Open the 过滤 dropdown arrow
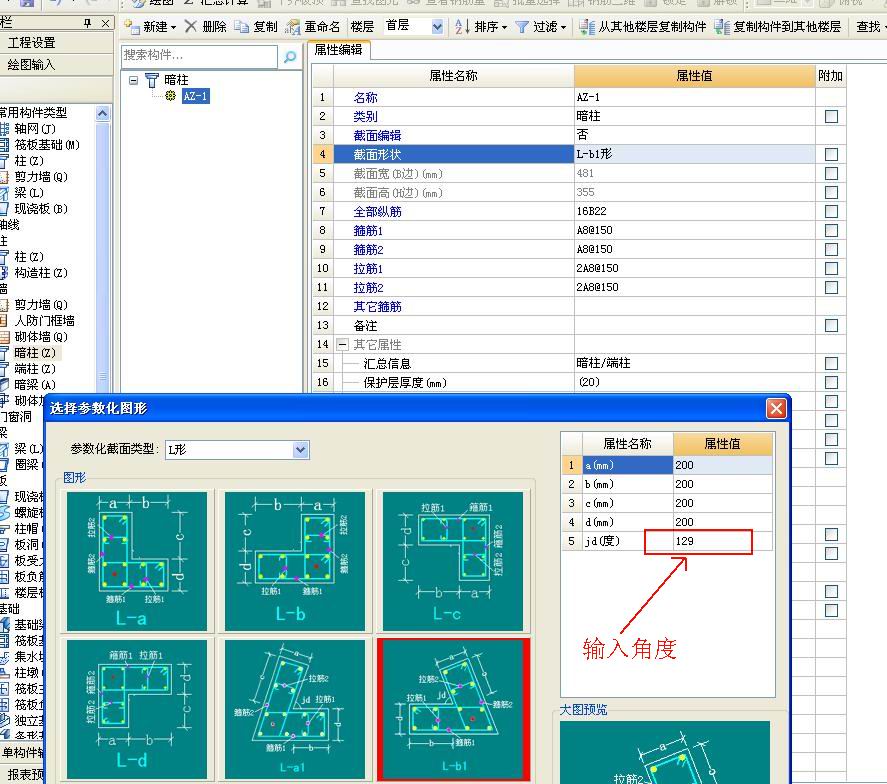The height and width of the screenshot is (784, 887). 563,27
